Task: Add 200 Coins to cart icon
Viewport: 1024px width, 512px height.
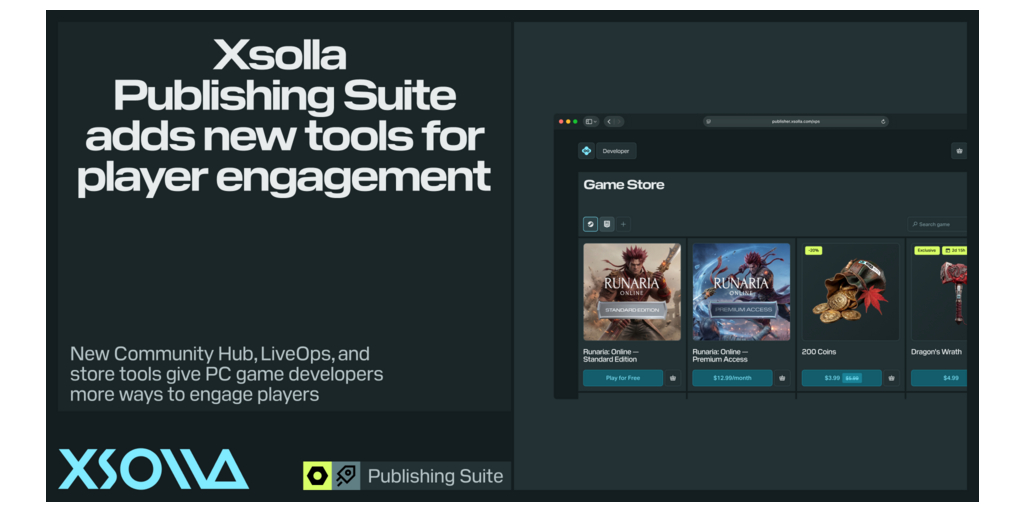Action: coord(891,378)
